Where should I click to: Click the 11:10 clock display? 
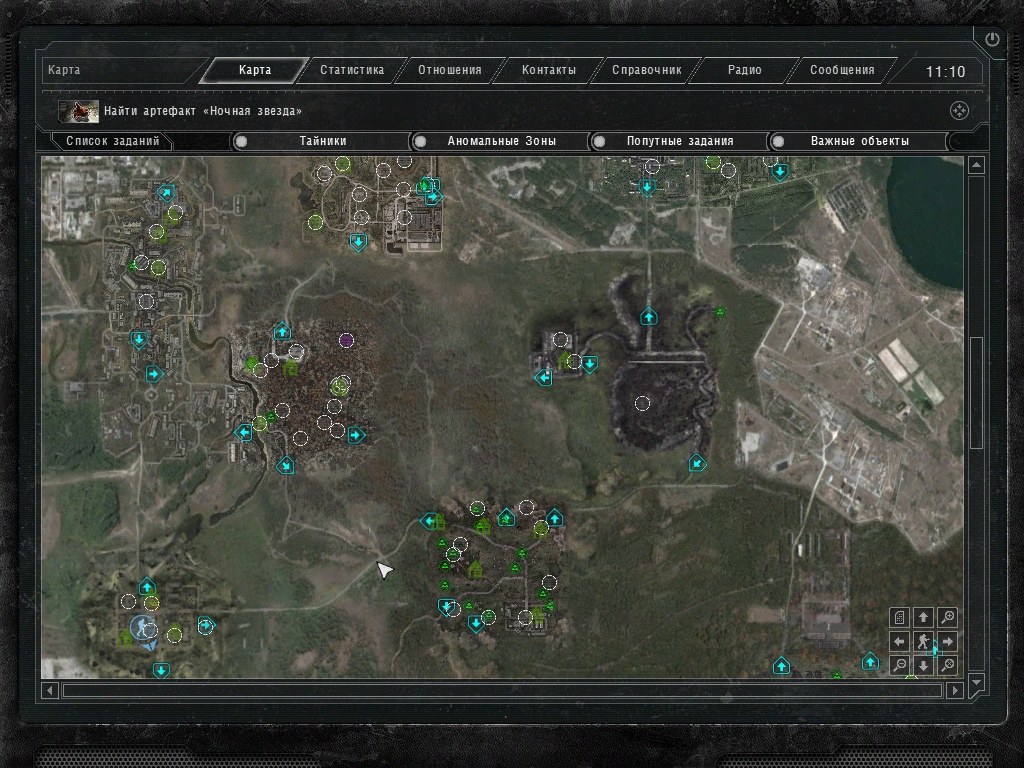tap(945, 71)
